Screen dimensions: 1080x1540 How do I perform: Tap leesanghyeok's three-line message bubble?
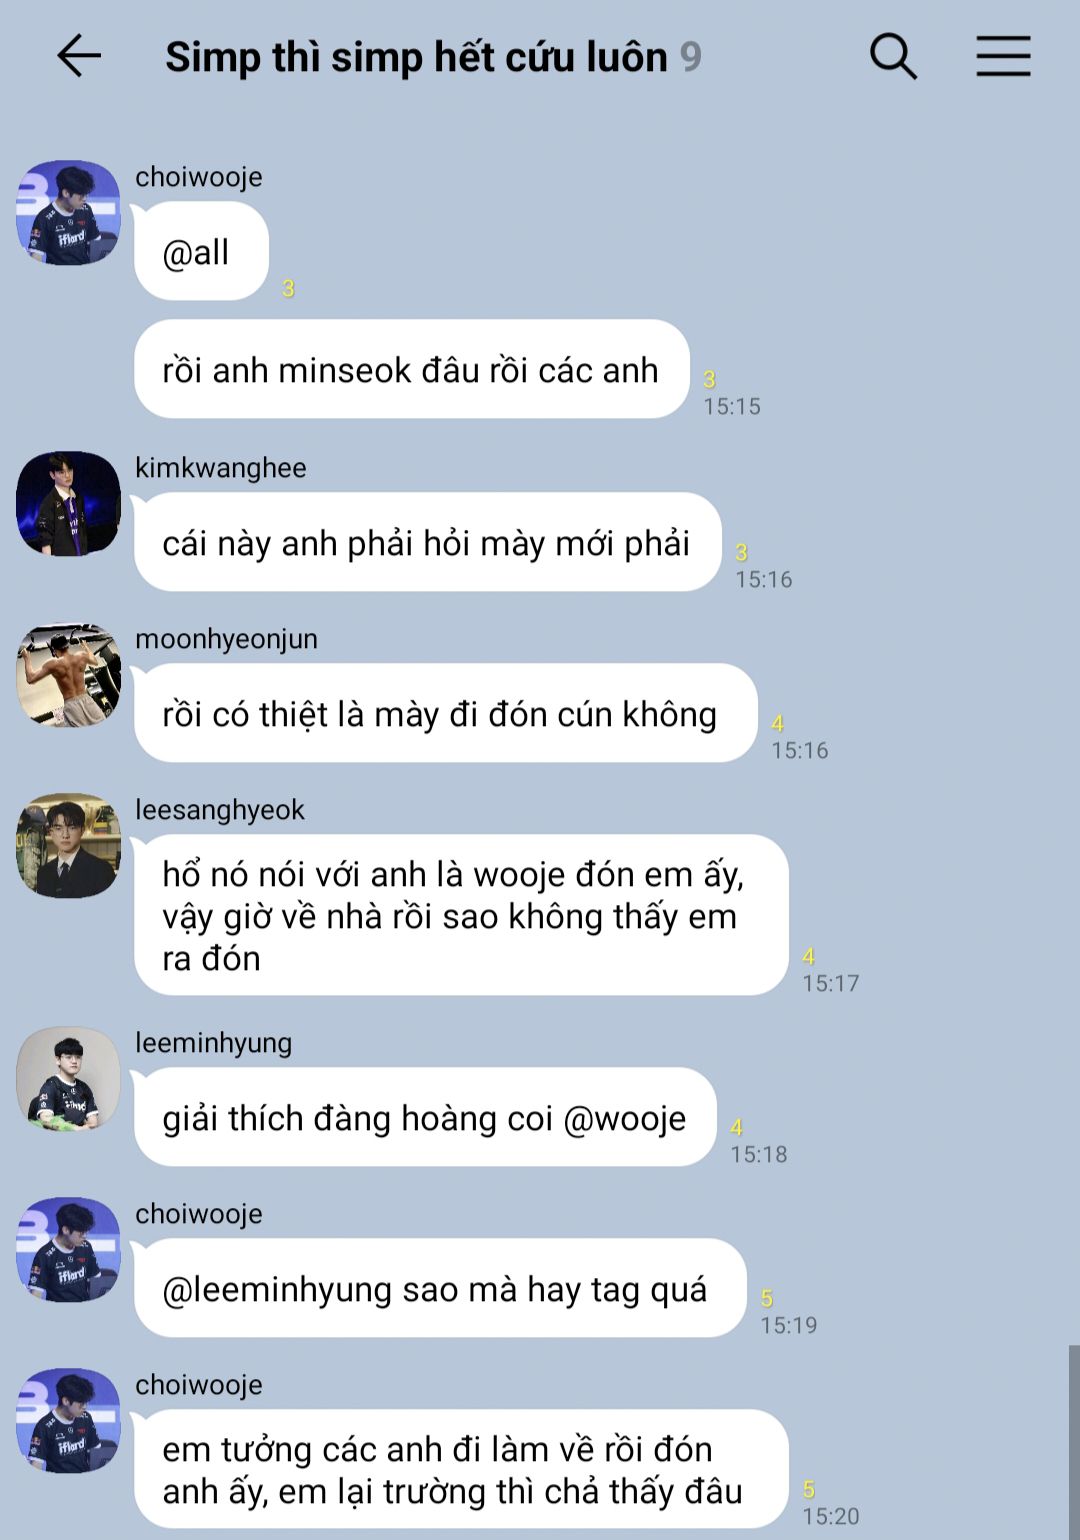tap(462, 915)
